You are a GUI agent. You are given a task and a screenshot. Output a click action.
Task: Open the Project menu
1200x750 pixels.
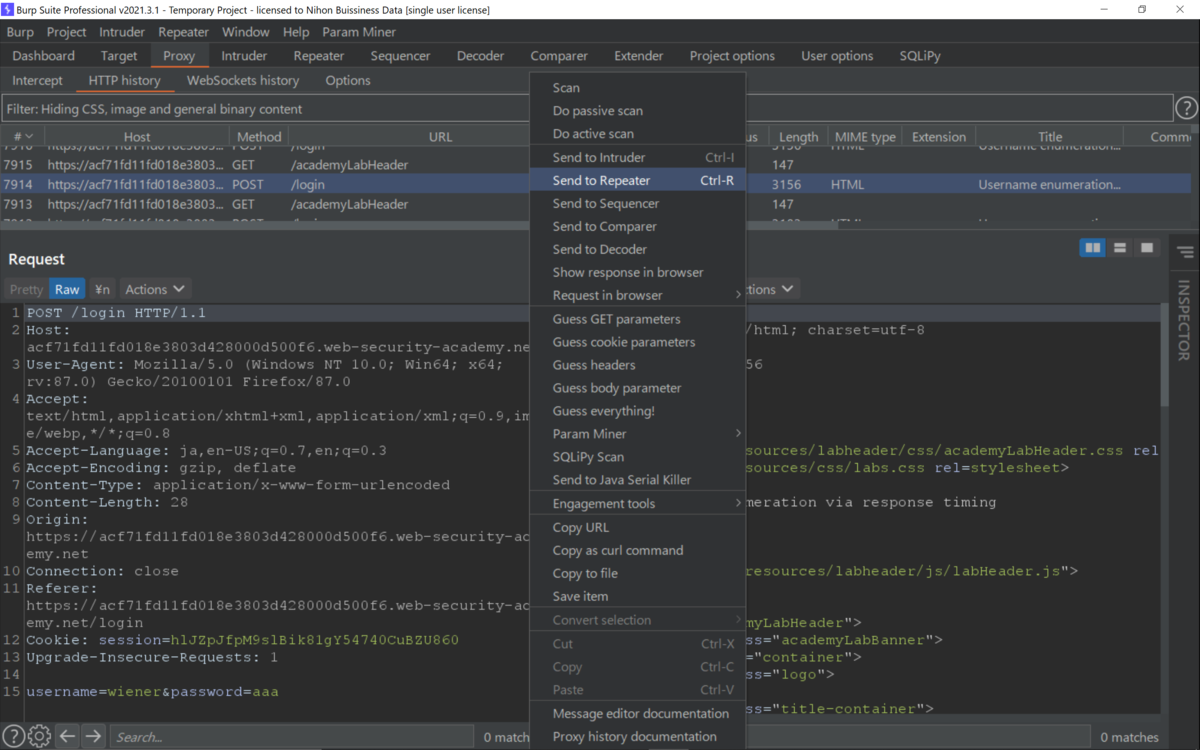(67, 32)
